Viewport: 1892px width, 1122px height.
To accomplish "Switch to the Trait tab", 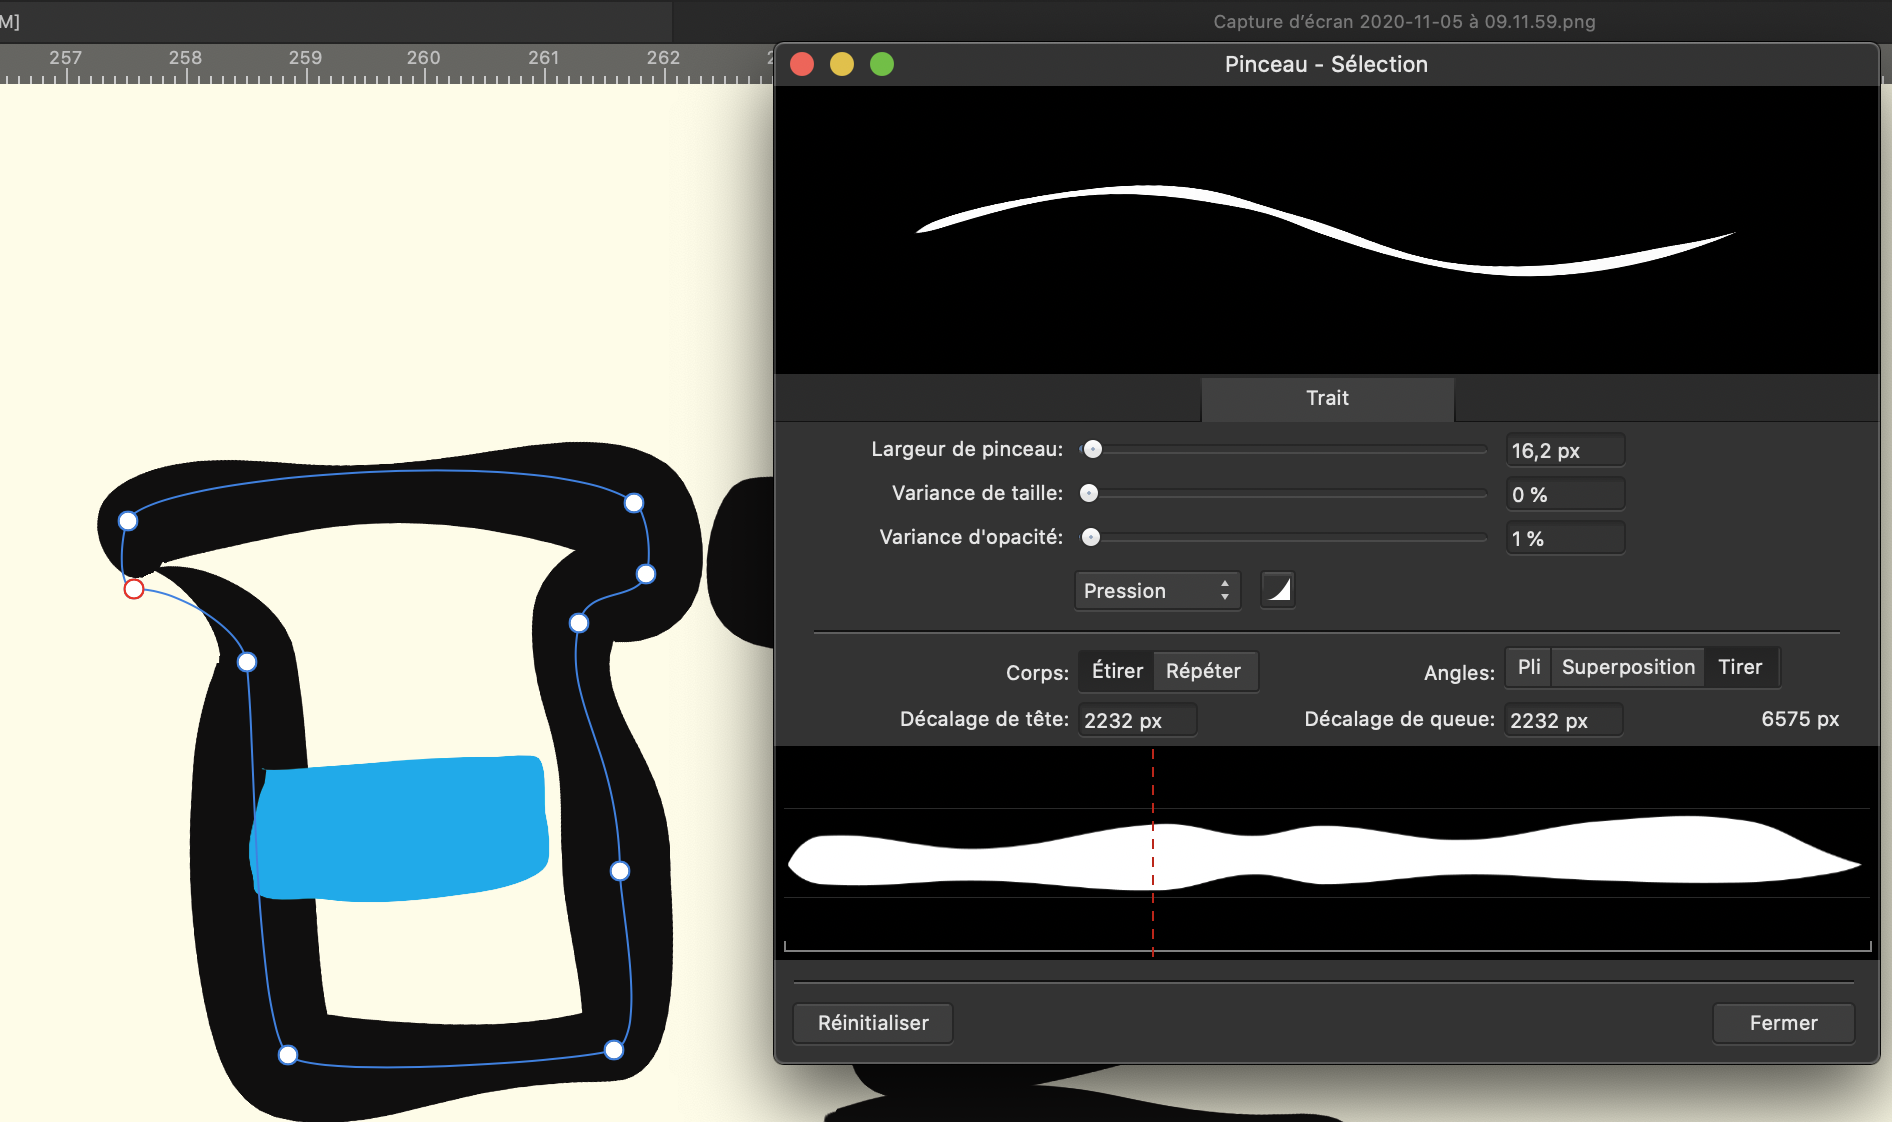I will pyautogui.click(x=1327, y=398).
